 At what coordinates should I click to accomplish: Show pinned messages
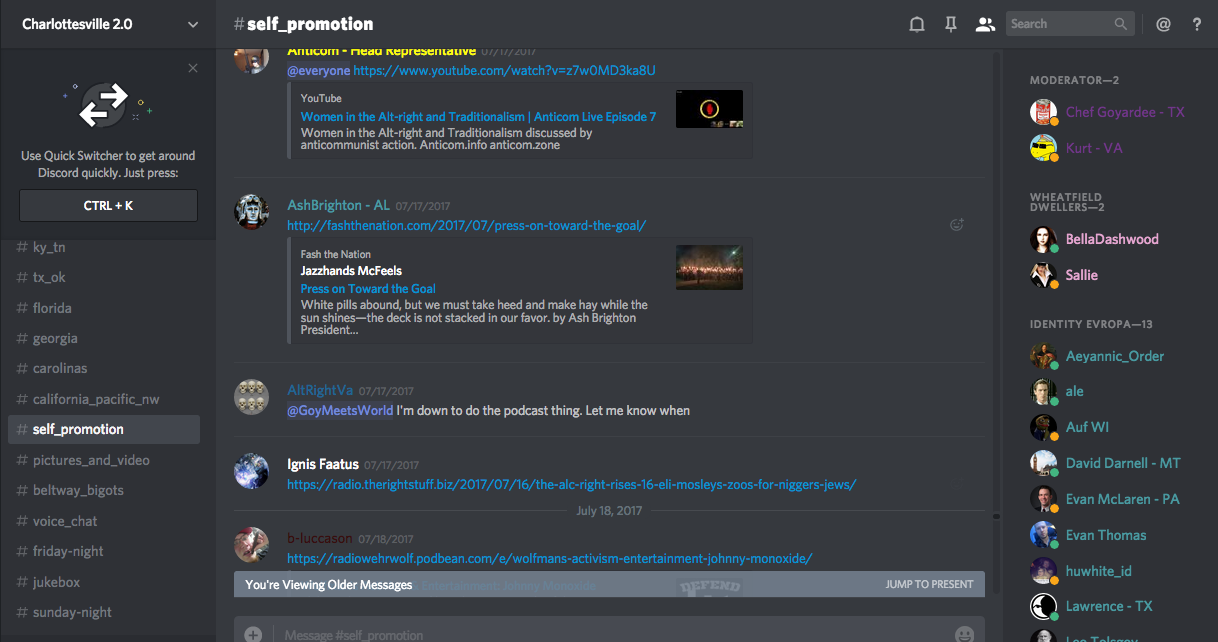pos(950,25)
